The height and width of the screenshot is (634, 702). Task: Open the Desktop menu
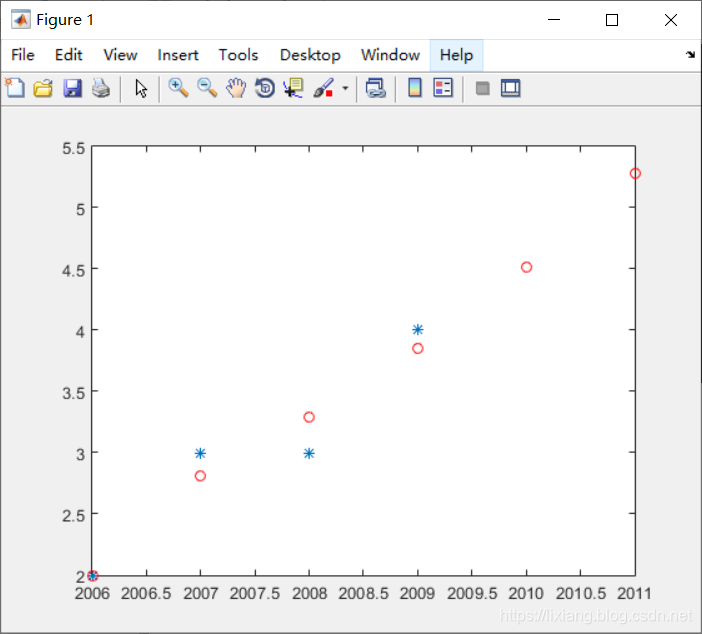point(310,55)
